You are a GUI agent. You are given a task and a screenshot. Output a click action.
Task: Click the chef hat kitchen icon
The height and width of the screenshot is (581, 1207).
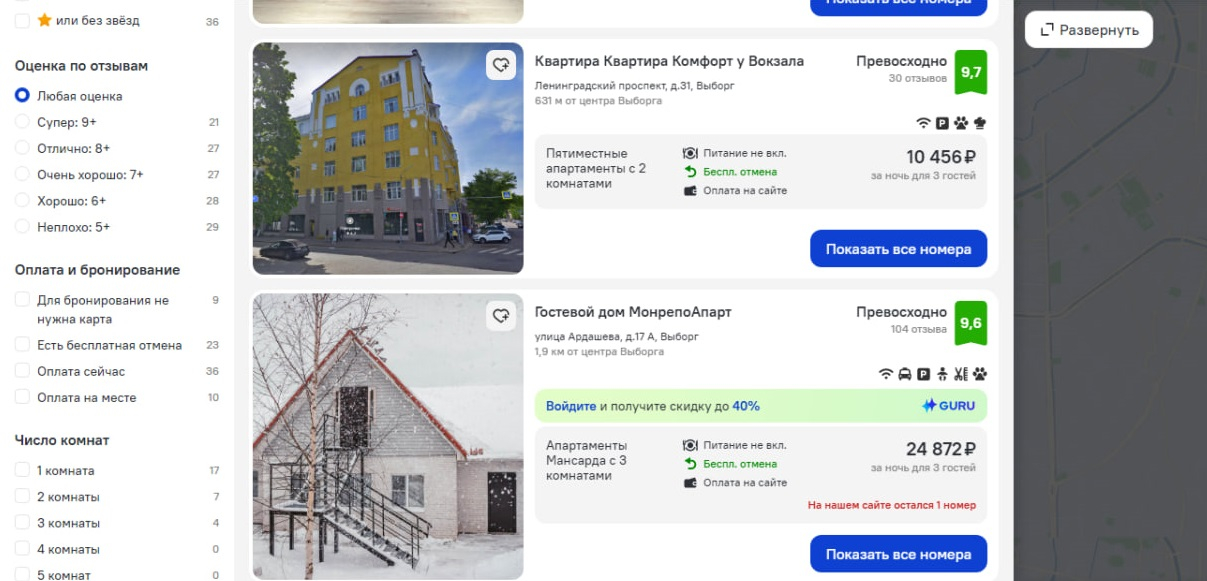(980, 123)
